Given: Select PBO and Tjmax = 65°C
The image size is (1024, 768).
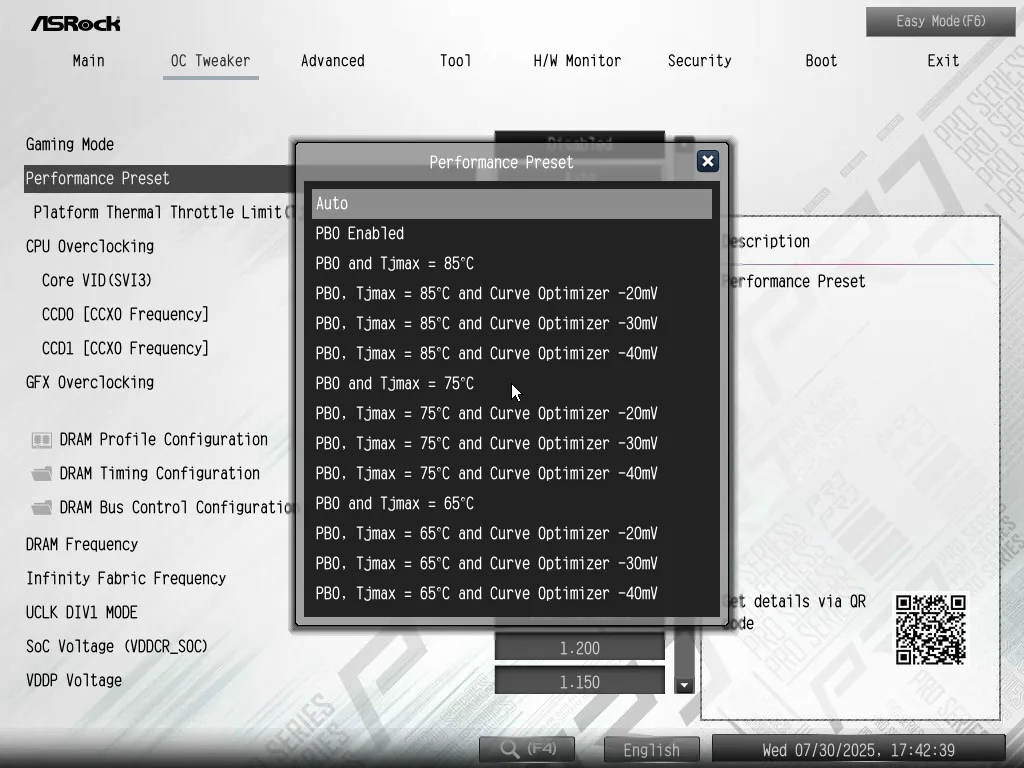Looking at the screenshot, I should [511, 504].
